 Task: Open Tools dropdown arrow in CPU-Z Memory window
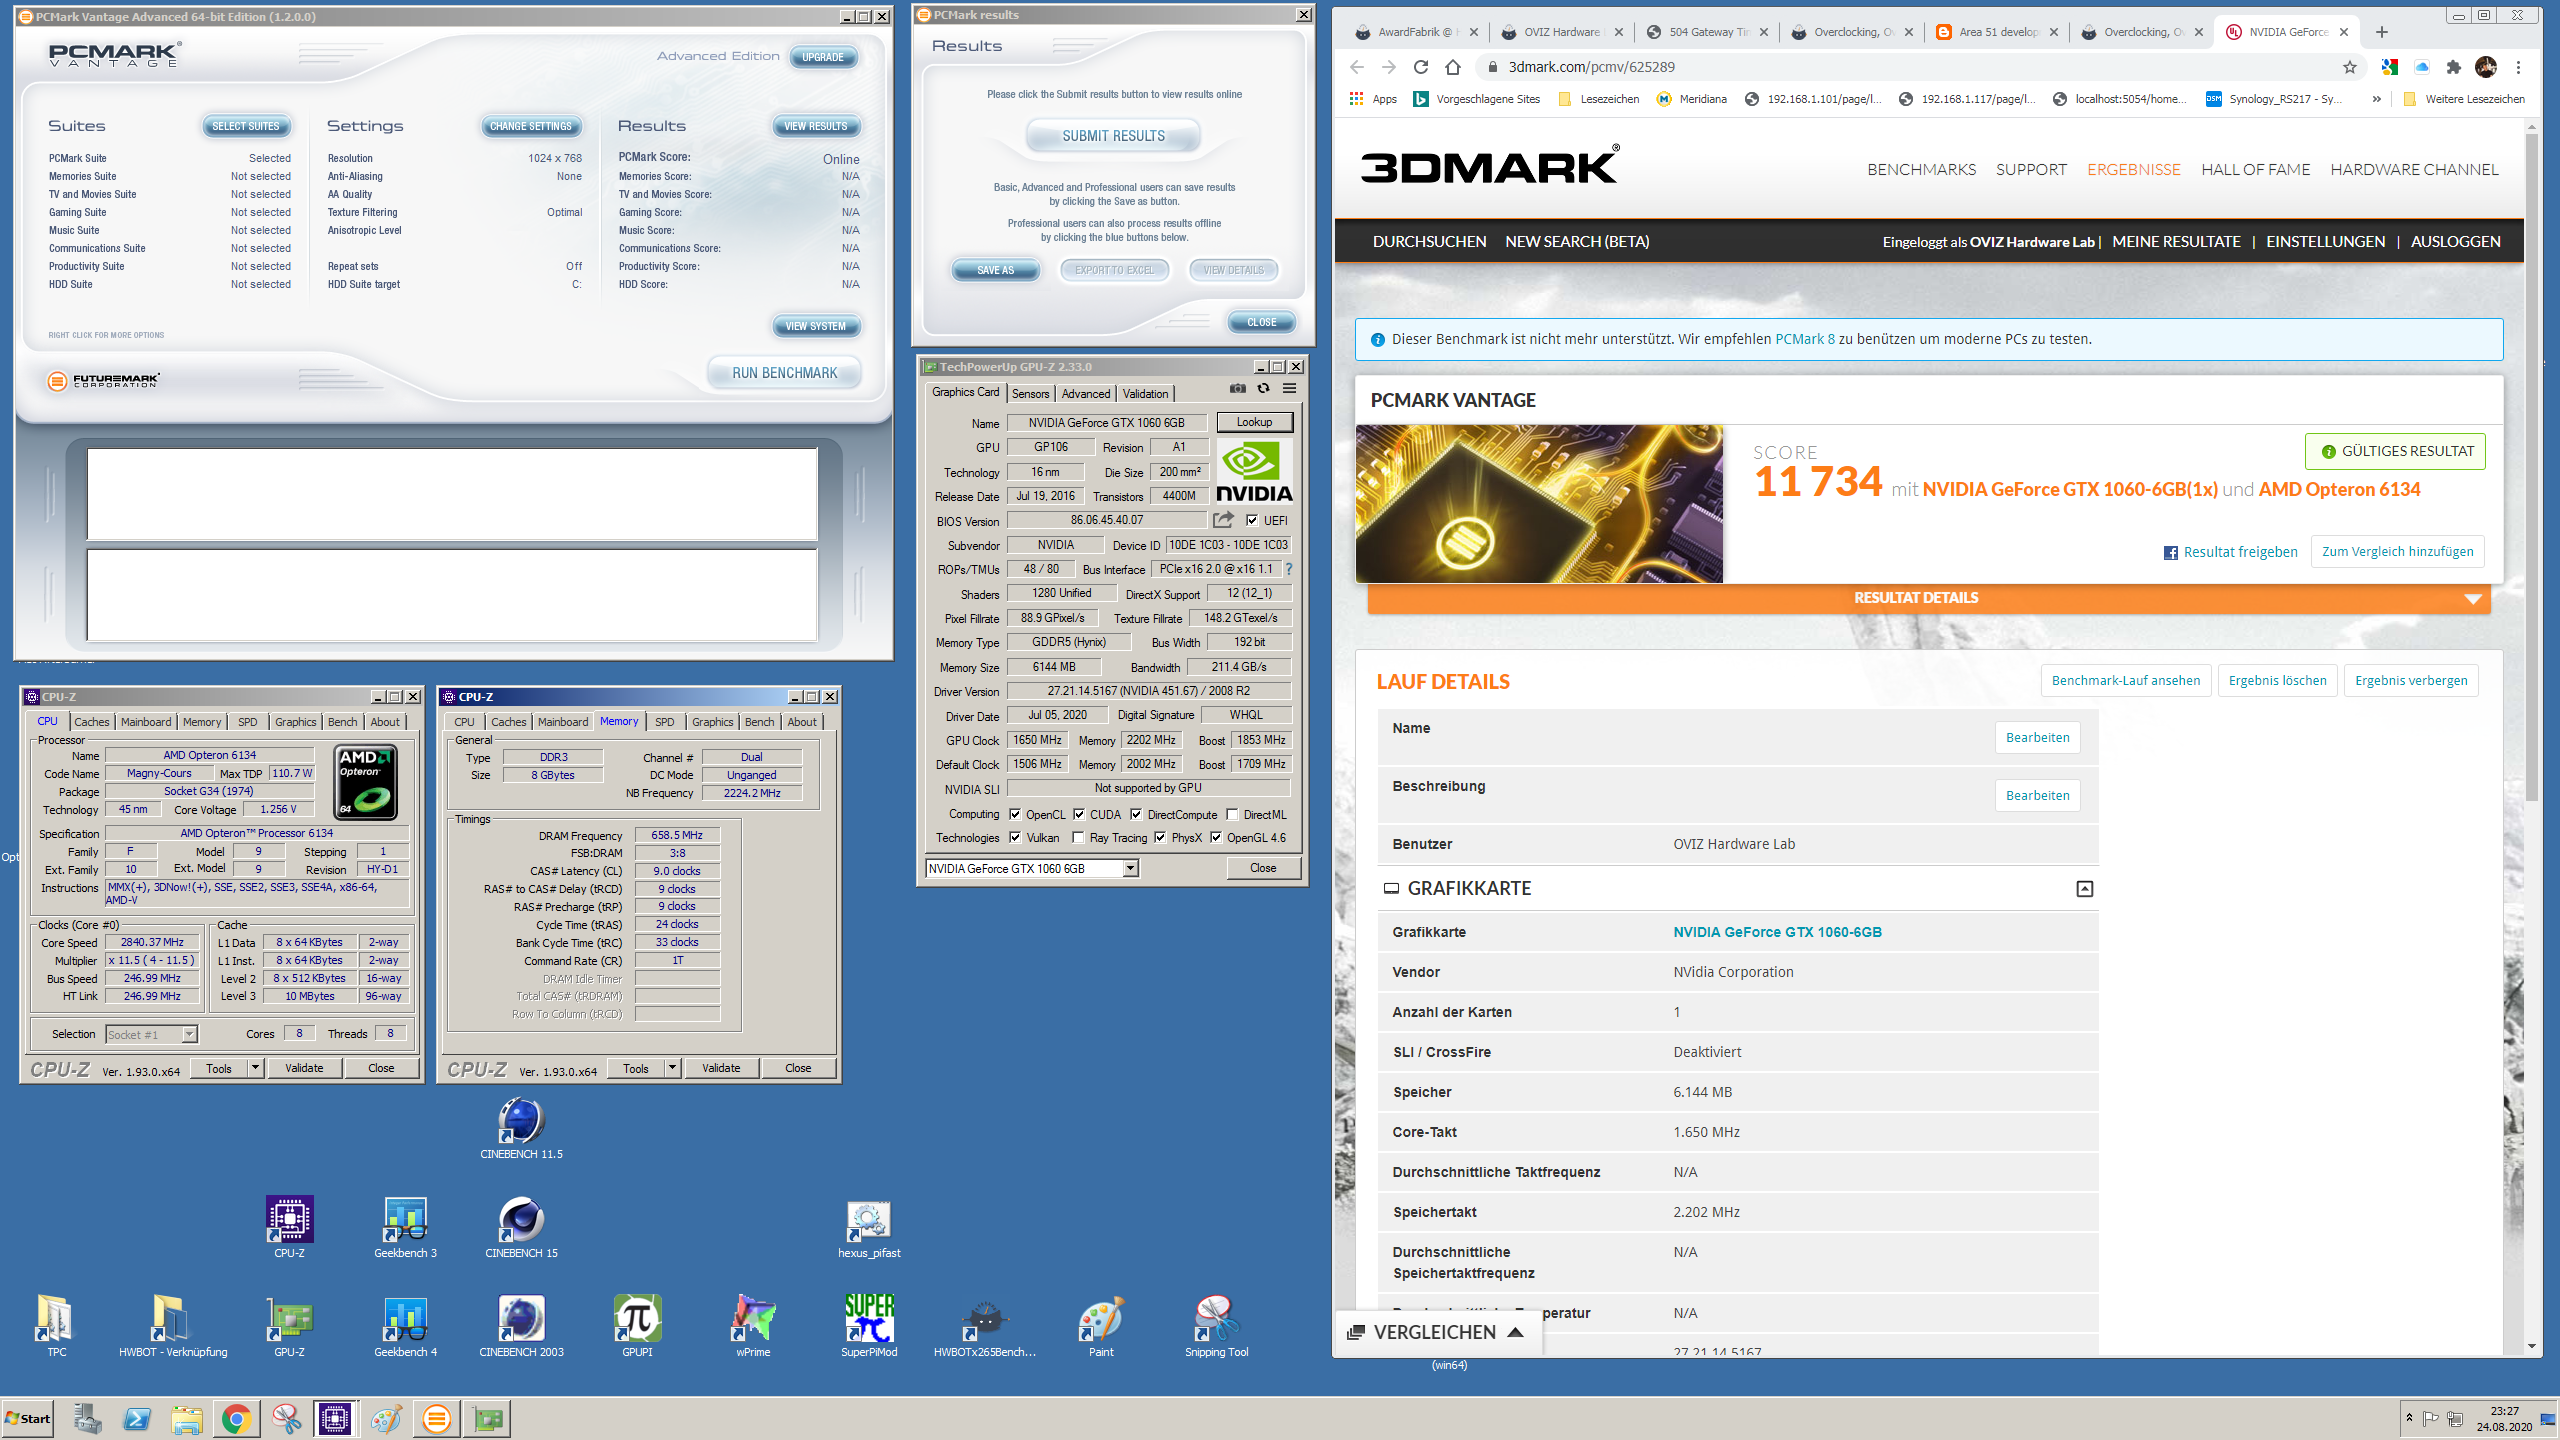coord(673,1068)
